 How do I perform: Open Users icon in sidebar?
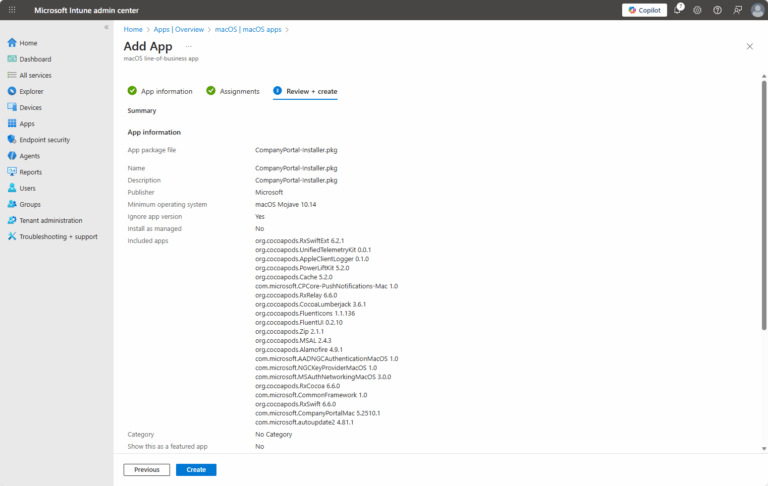(x=12, y=188)
